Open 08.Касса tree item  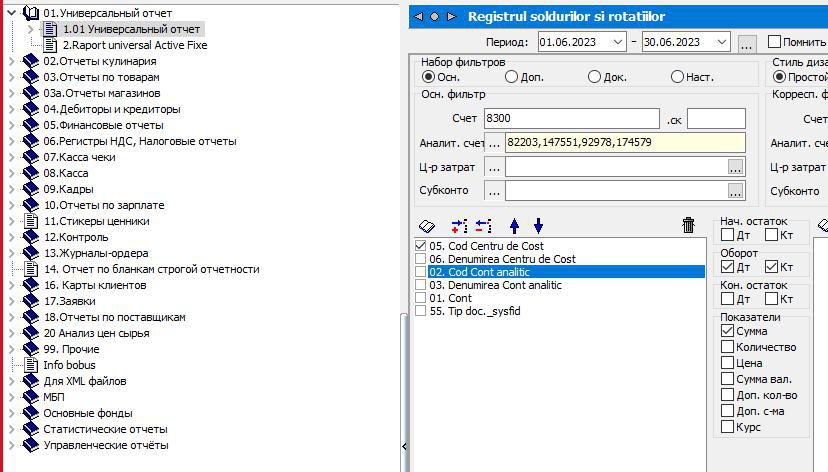(65, 173)
